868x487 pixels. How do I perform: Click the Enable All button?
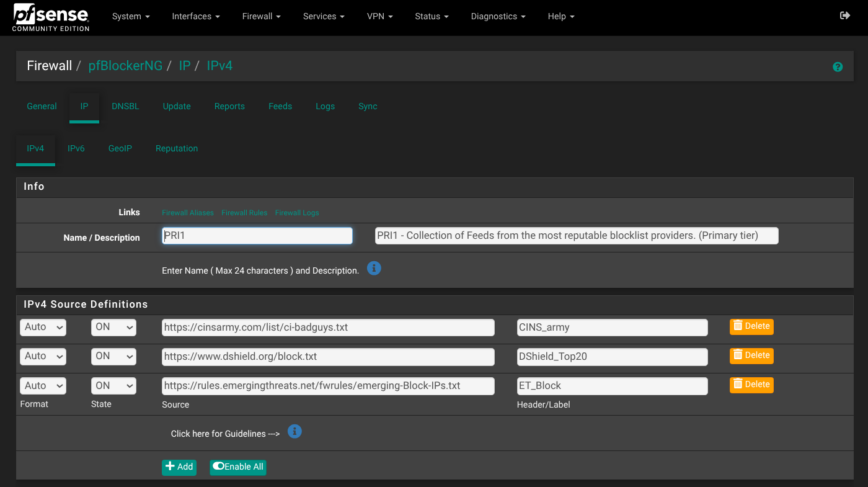(x=238, y=467)
